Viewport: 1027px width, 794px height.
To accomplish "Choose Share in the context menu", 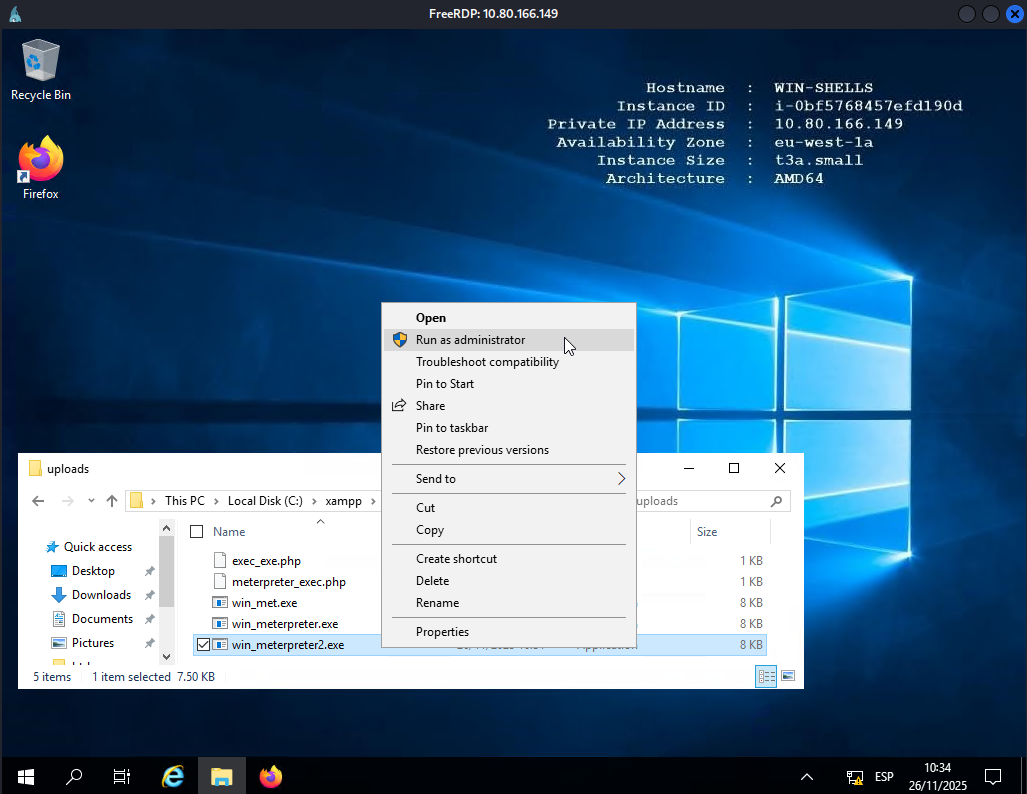I will point(509,406).
